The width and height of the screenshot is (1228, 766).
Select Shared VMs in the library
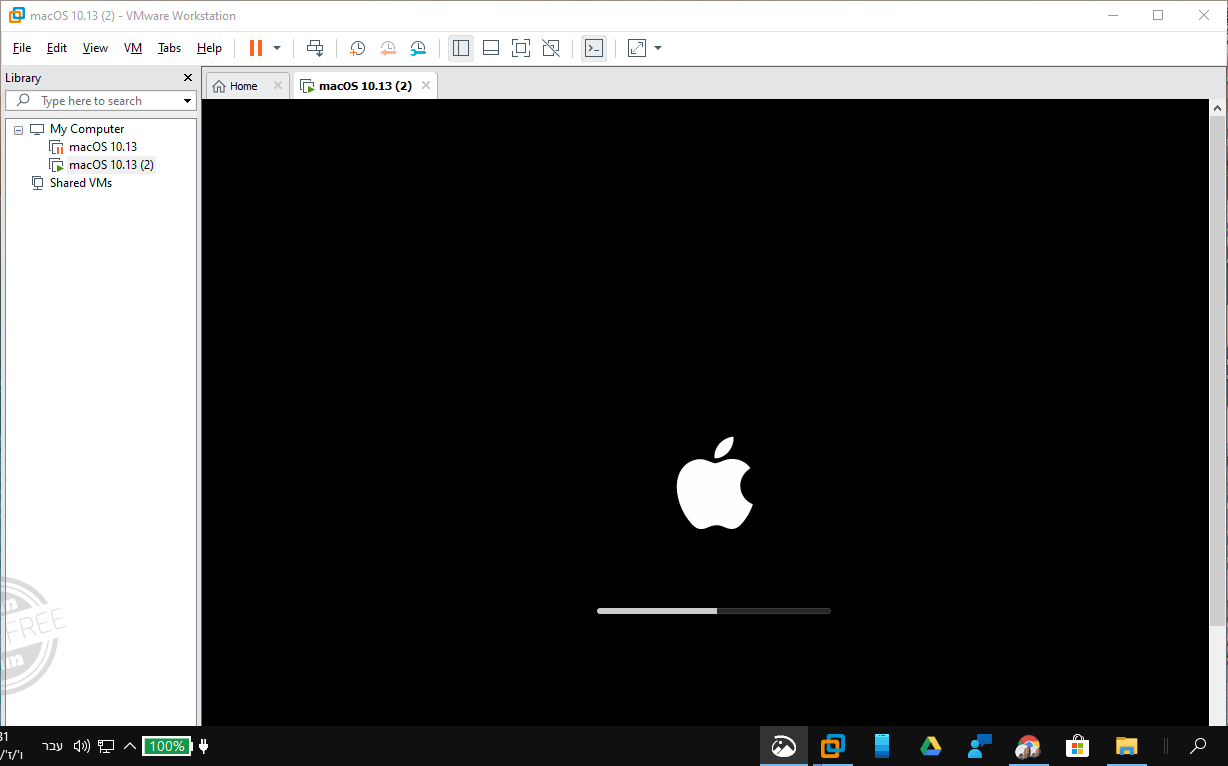click(x=81, y=183)
